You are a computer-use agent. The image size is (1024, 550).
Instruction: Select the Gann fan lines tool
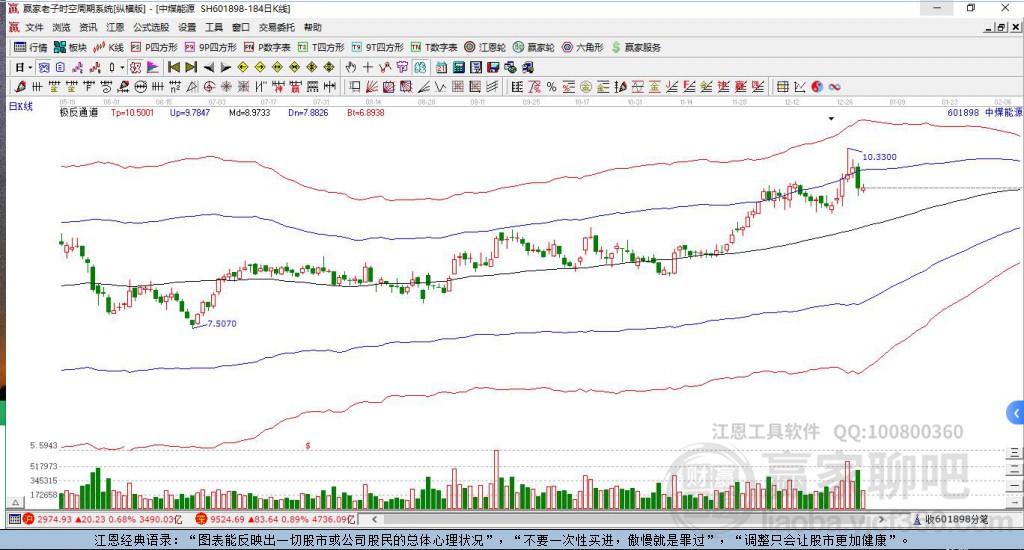[372, 86]
